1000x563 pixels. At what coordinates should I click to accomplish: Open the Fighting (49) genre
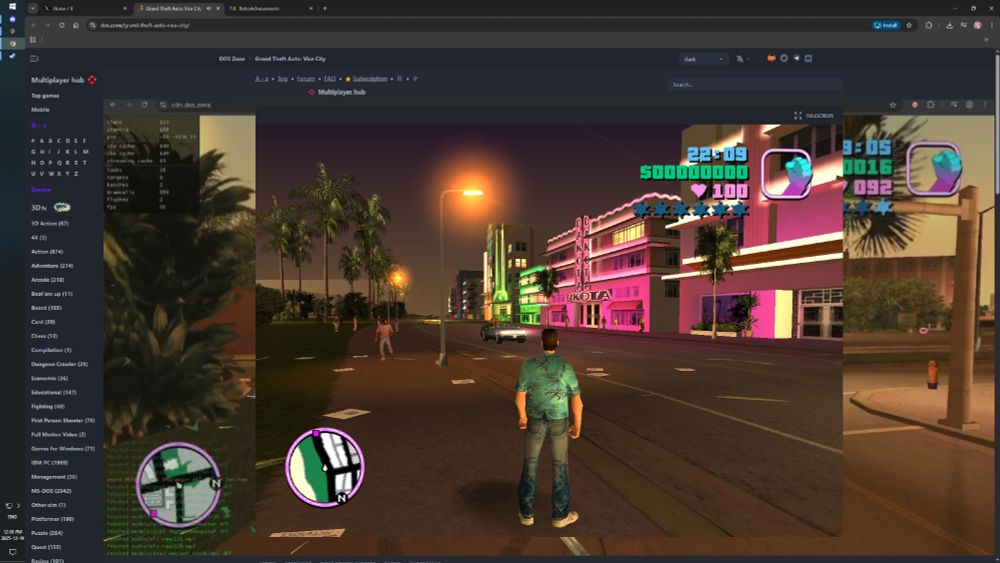[47, 407]
